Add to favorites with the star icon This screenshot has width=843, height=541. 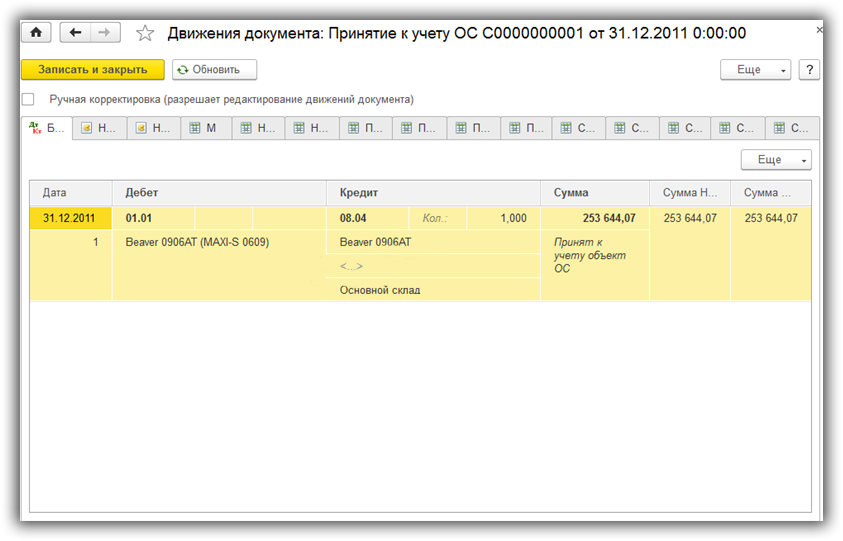(145, 34)
